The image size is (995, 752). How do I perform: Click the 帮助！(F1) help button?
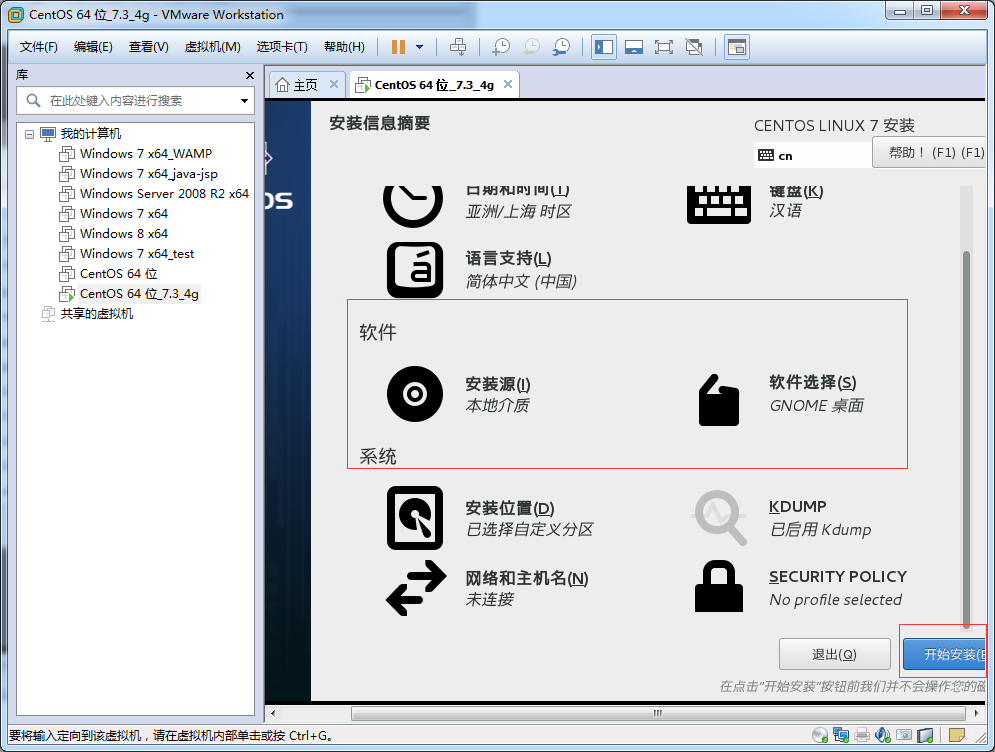pyautogui.click(x=929, y=153)
